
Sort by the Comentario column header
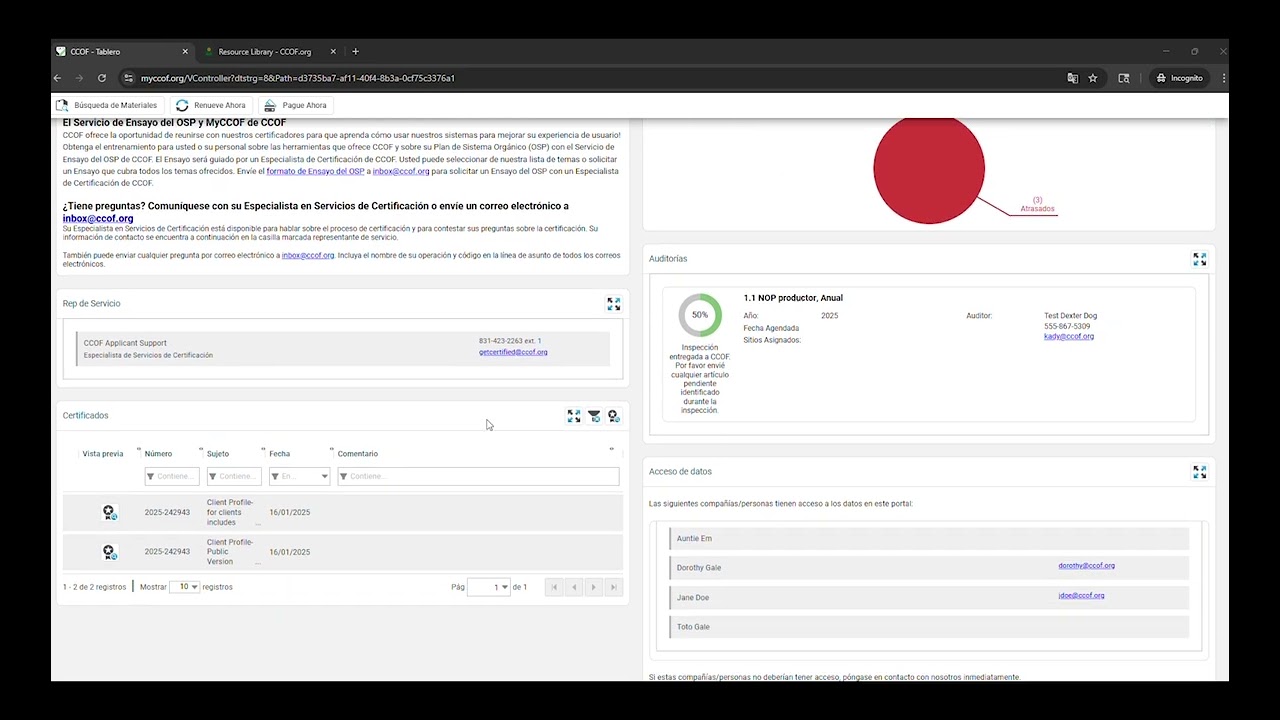coord(358,454)
